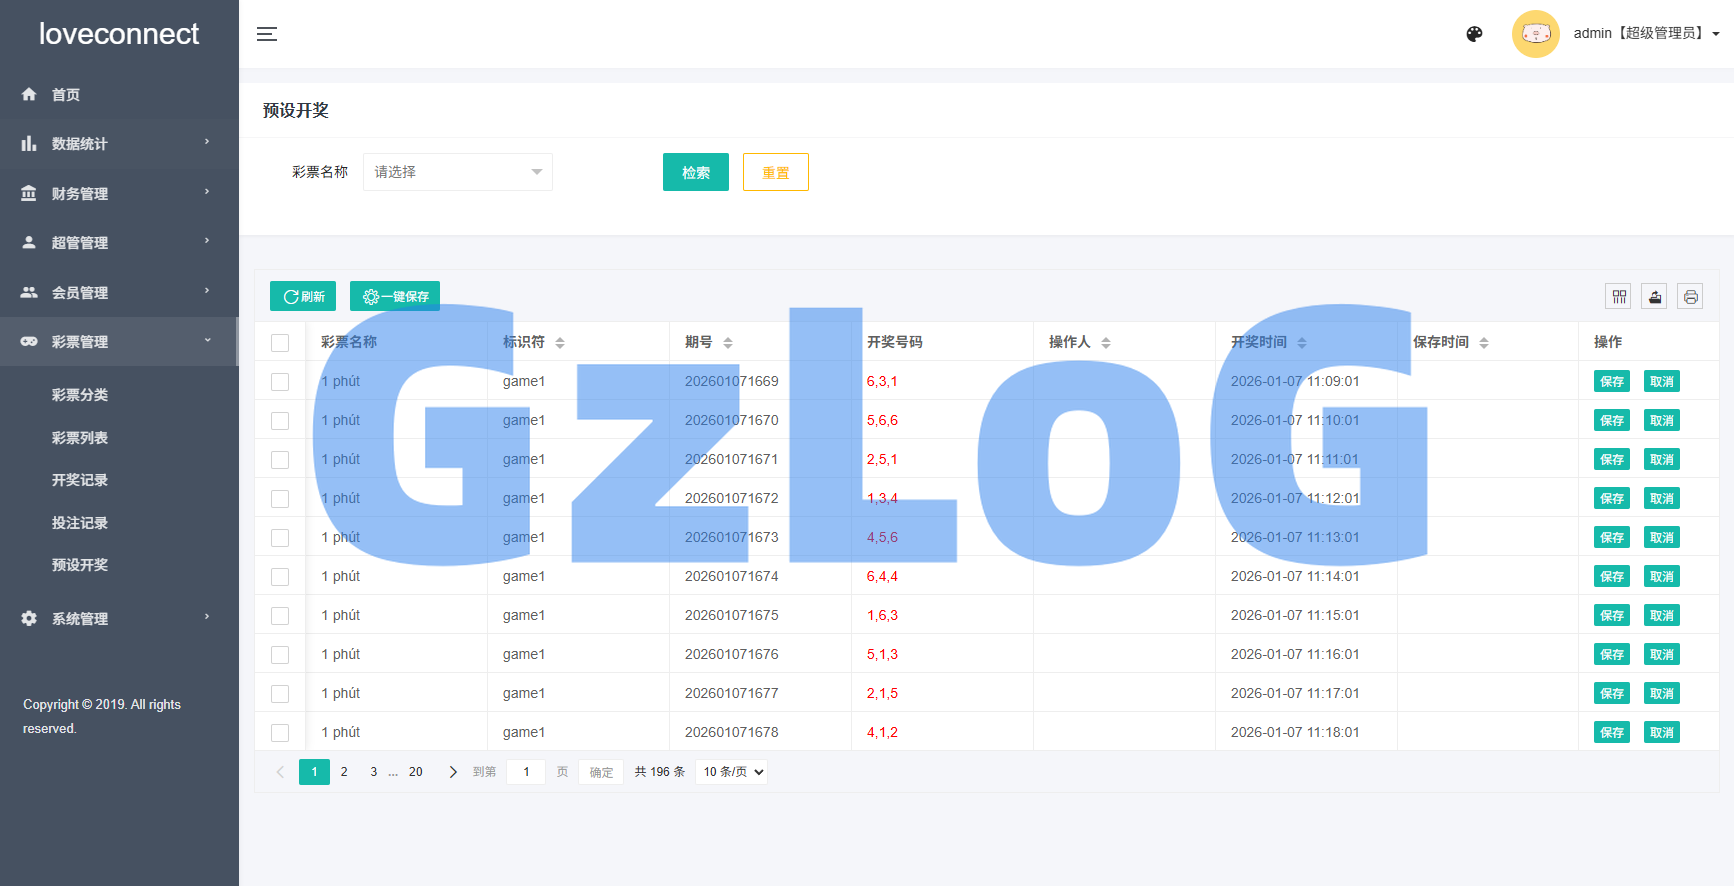Check the row for period 202601071669
The width and height of the screenshot is (1734, 886).
pyautogui.click(x=280, y=382)
